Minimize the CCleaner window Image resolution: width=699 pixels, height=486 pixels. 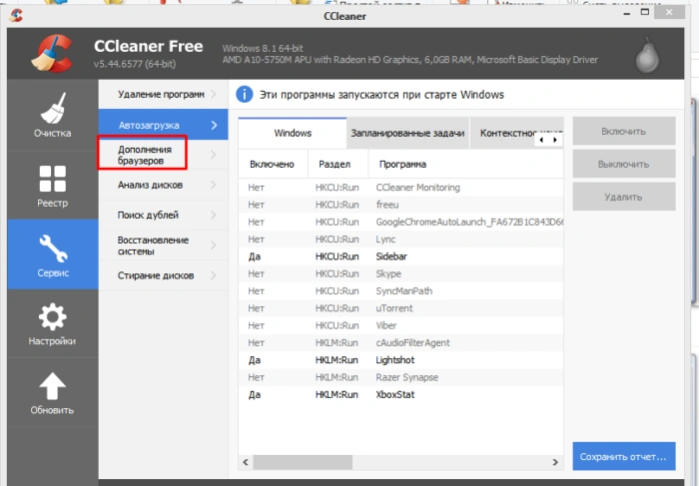[x=627, y=13]
